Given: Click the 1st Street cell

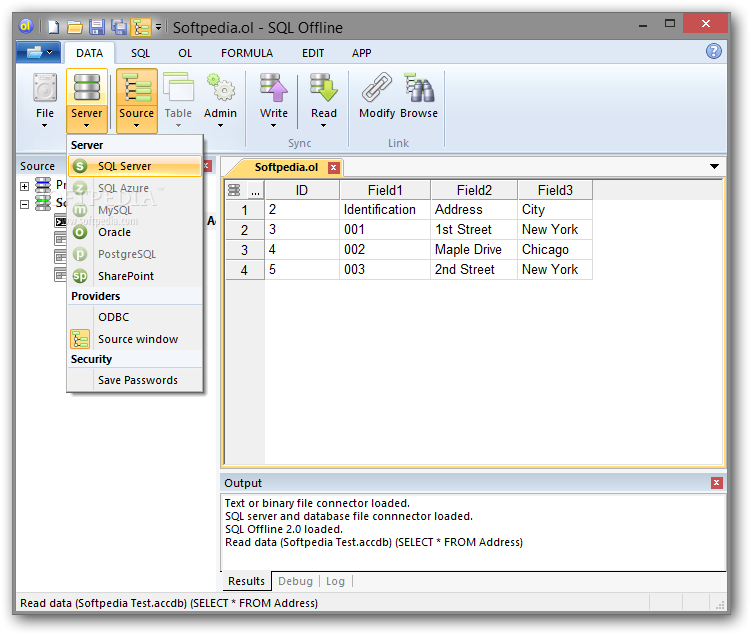Looking at the screenshot, I should (x=474, y=230).
